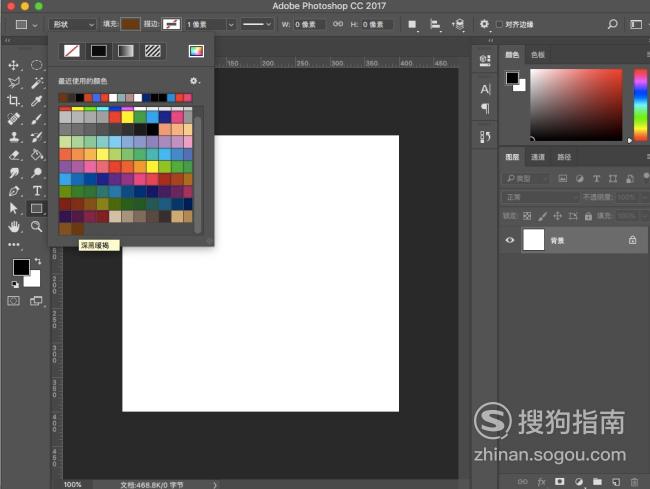The image size is (650, 489).
Task: Open path arrangement options
Action: point(458,24)
